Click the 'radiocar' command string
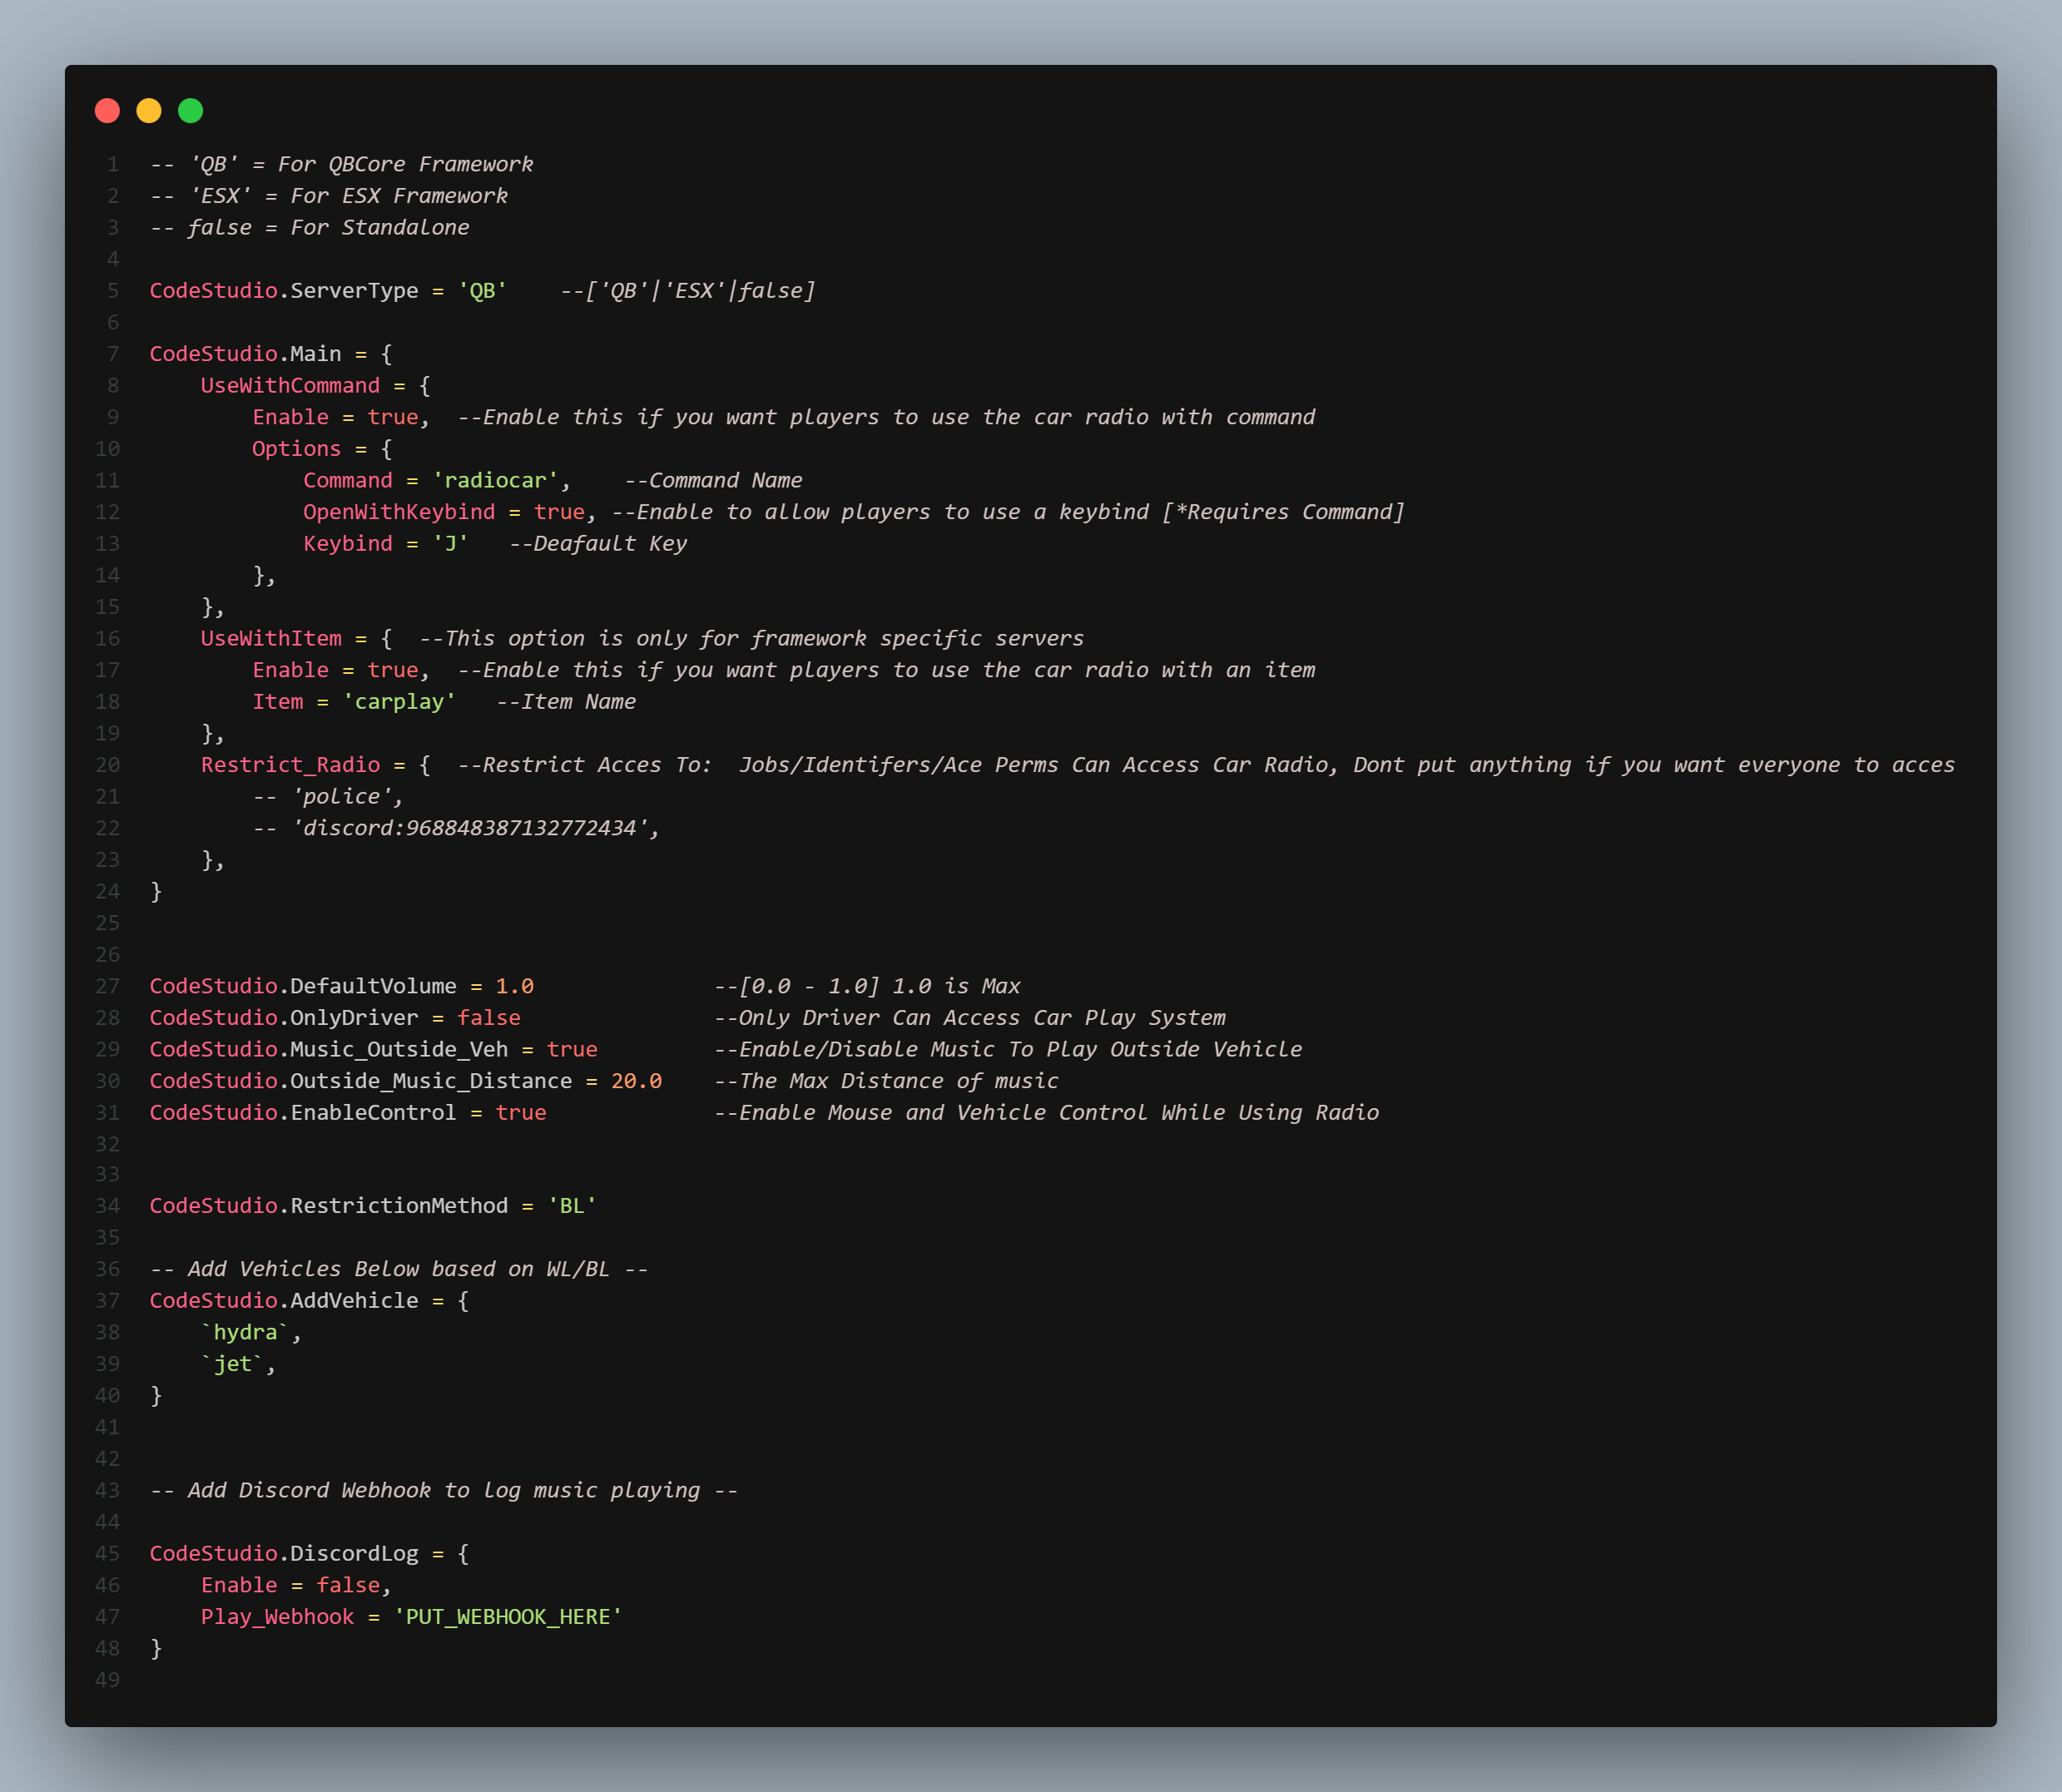This screenshot has height=1792, width=2062. click(x=495, y=481)
